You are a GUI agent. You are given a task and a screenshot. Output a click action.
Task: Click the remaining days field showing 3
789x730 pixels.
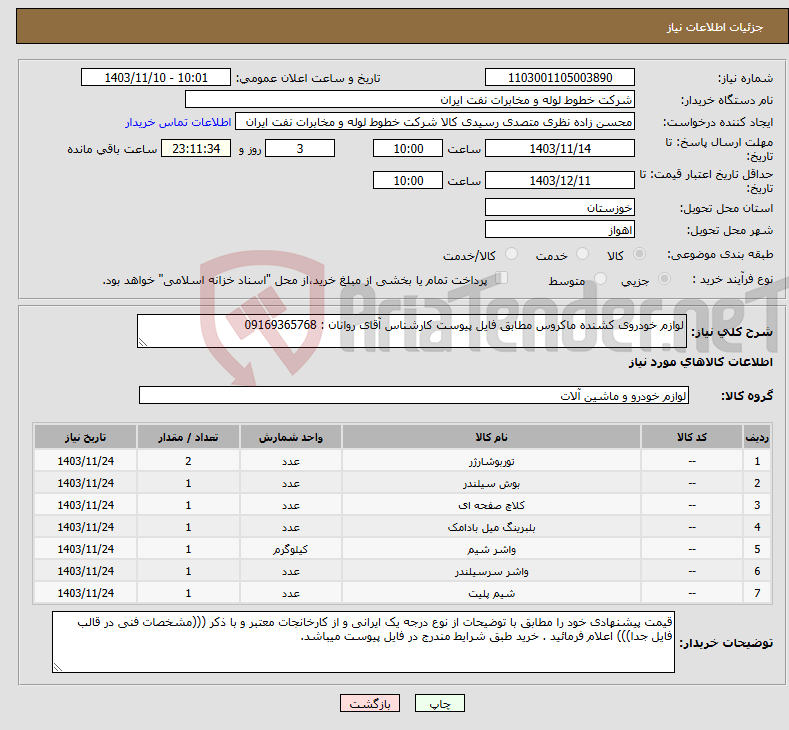point(300,148)
